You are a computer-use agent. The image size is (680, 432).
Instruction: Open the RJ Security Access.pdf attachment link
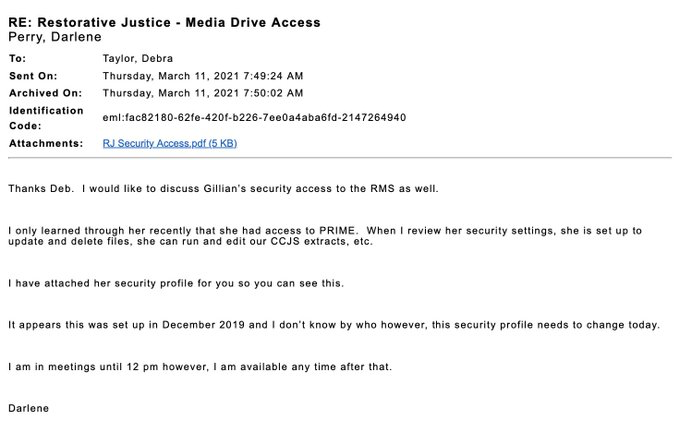[170, 144]
